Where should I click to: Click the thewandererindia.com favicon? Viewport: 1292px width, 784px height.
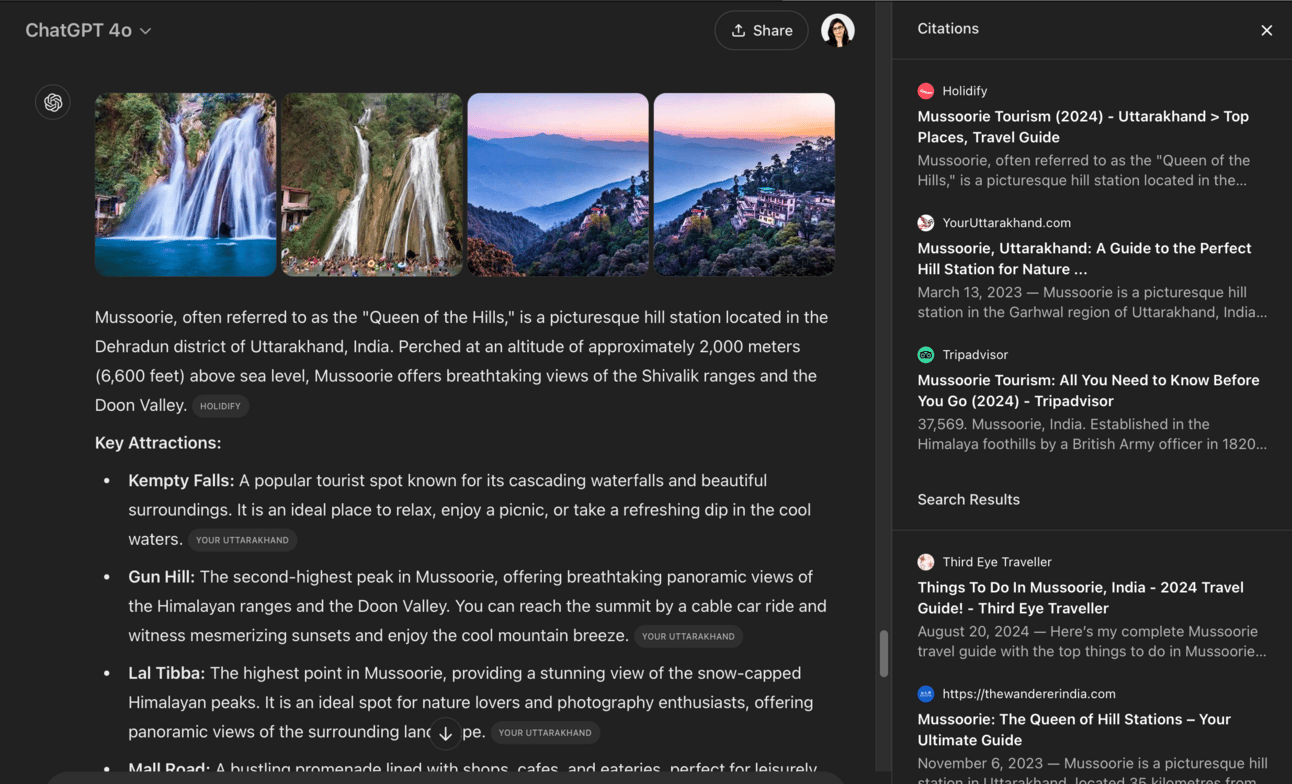point(926,694)
